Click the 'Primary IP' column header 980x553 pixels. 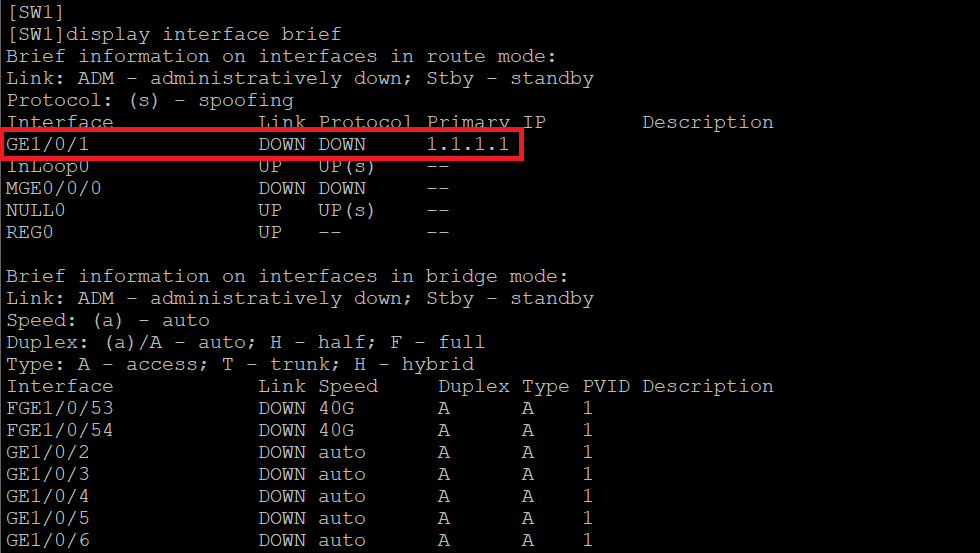[x=485, y=122]
